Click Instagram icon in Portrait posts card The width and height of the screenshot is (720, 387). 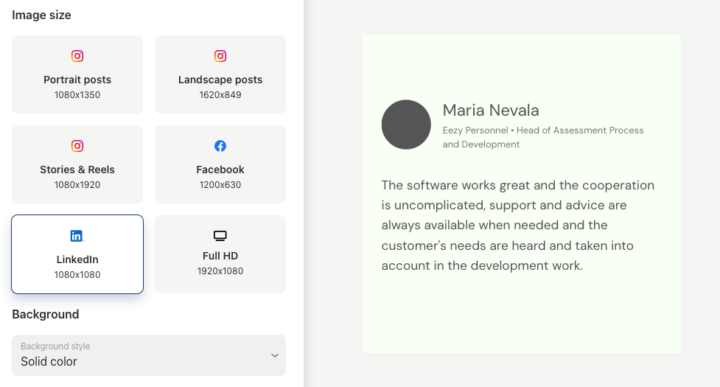[x=77, y=56]
